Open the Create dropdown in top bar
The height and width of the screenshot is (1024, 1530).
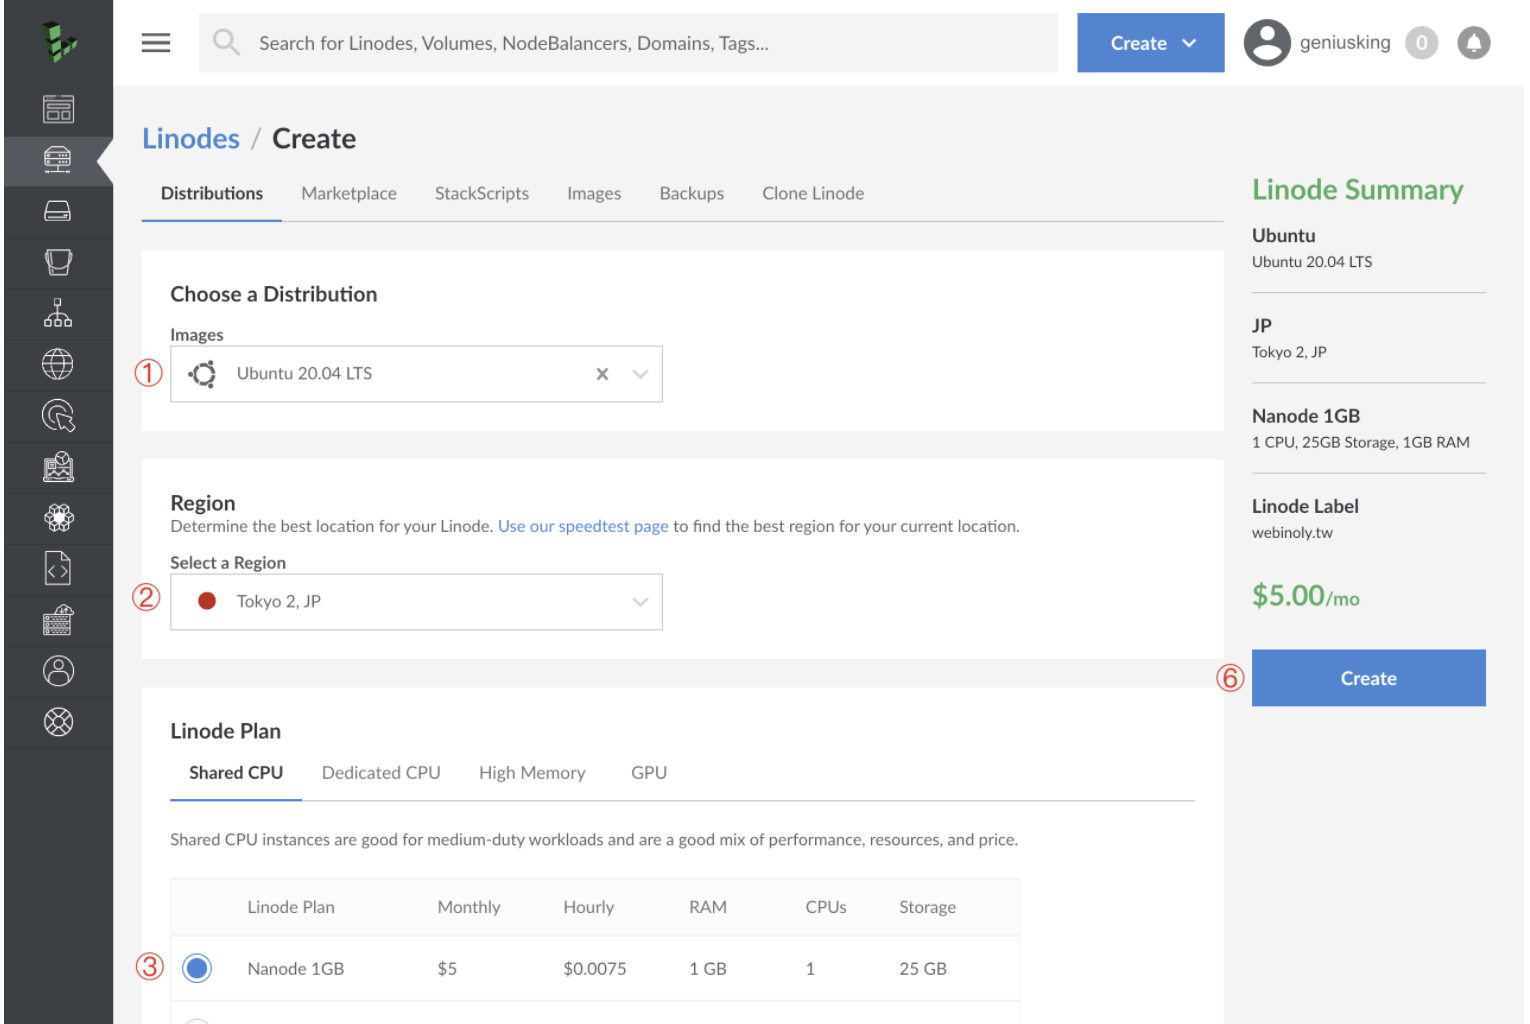(x=1150, y=43)
